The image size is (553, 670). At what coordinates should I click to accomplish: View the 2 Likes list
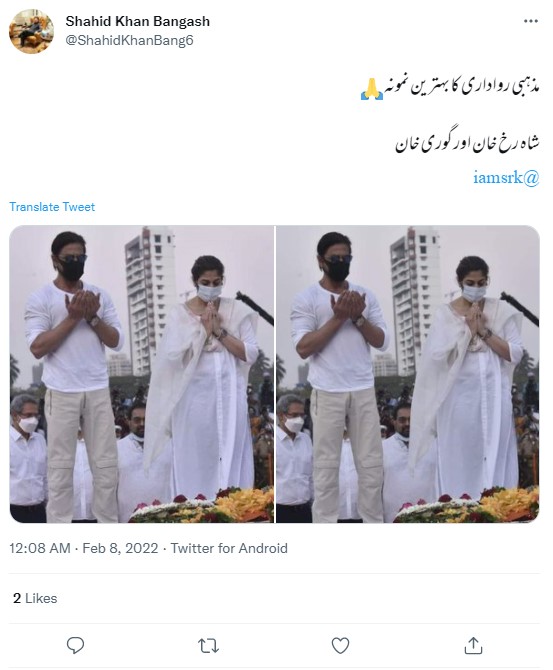coord(35,598)
